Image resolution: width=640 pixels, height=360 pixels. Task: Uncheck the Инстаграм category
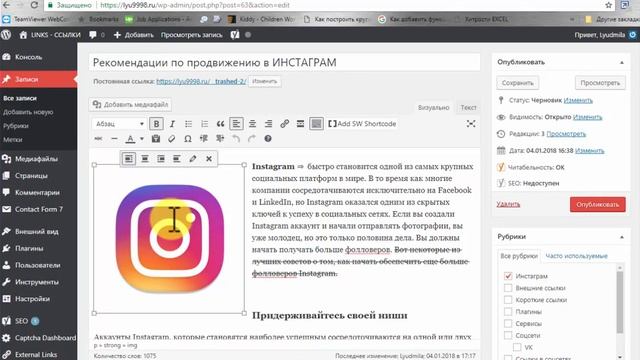(x=508, y=276)
